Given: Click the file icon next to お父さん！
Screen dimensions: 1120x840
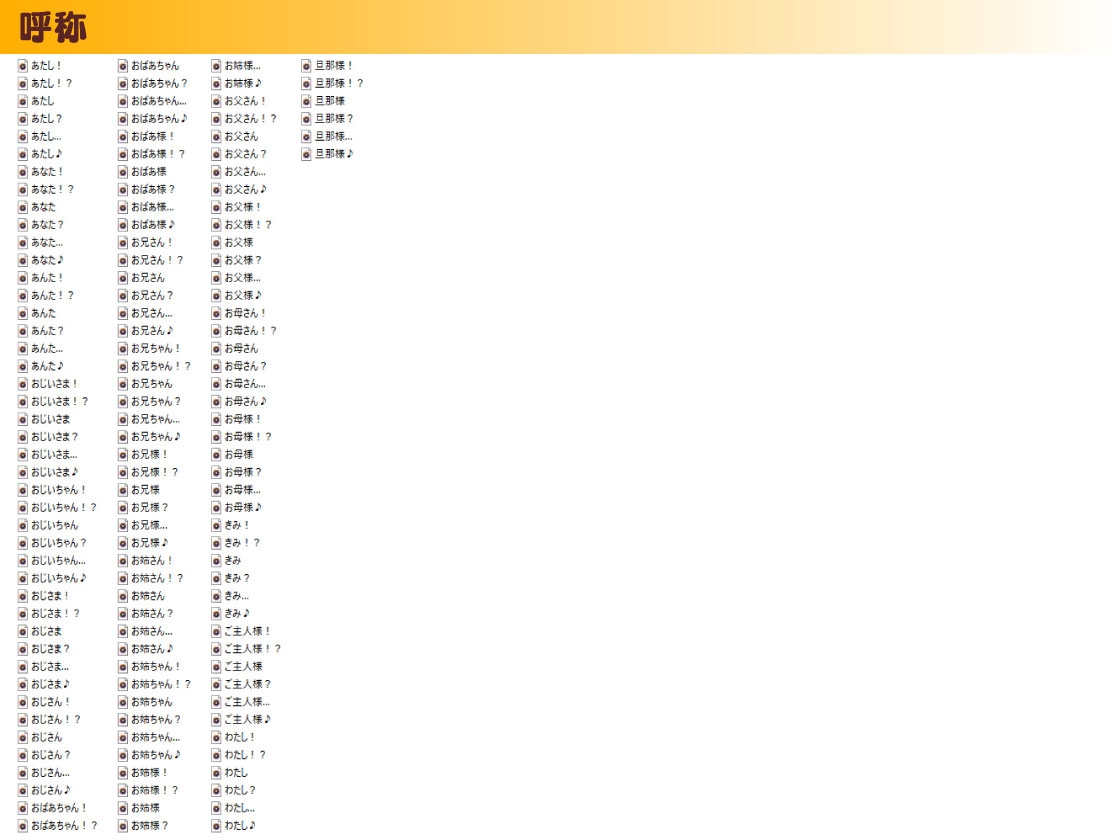Looking at the screenshot, I should [216, 101].
